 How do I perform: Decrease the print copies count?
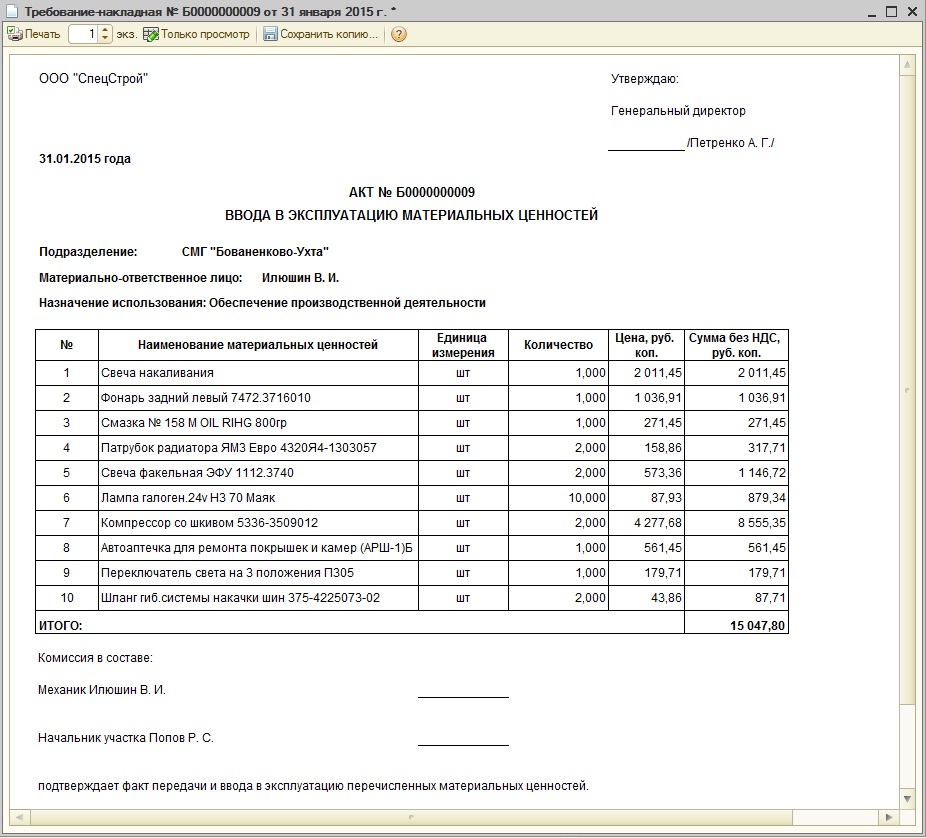pos(106,38)
